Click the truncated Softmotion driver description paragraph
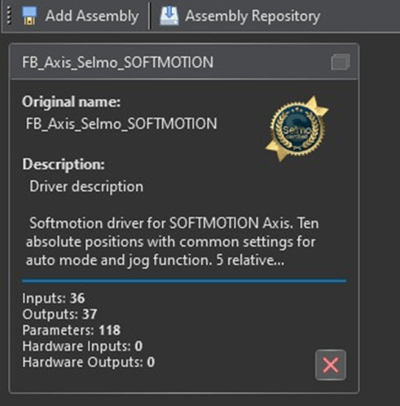This screenshot has width=400, height=406. click(172, 242)
